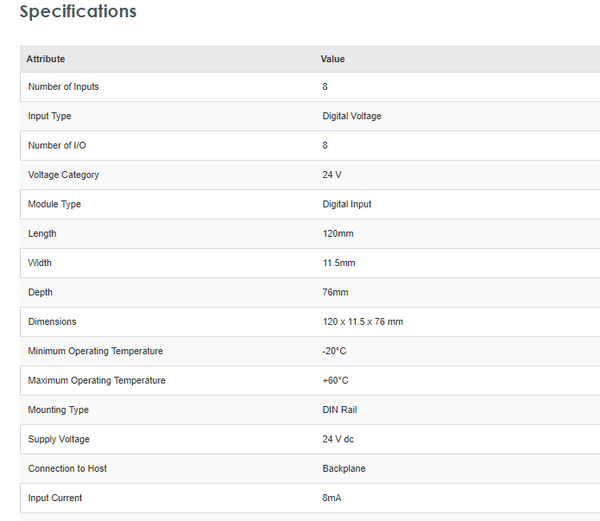Select the Width value 11.5mm
The image size is (600, 521).
(x=338, y=263)
